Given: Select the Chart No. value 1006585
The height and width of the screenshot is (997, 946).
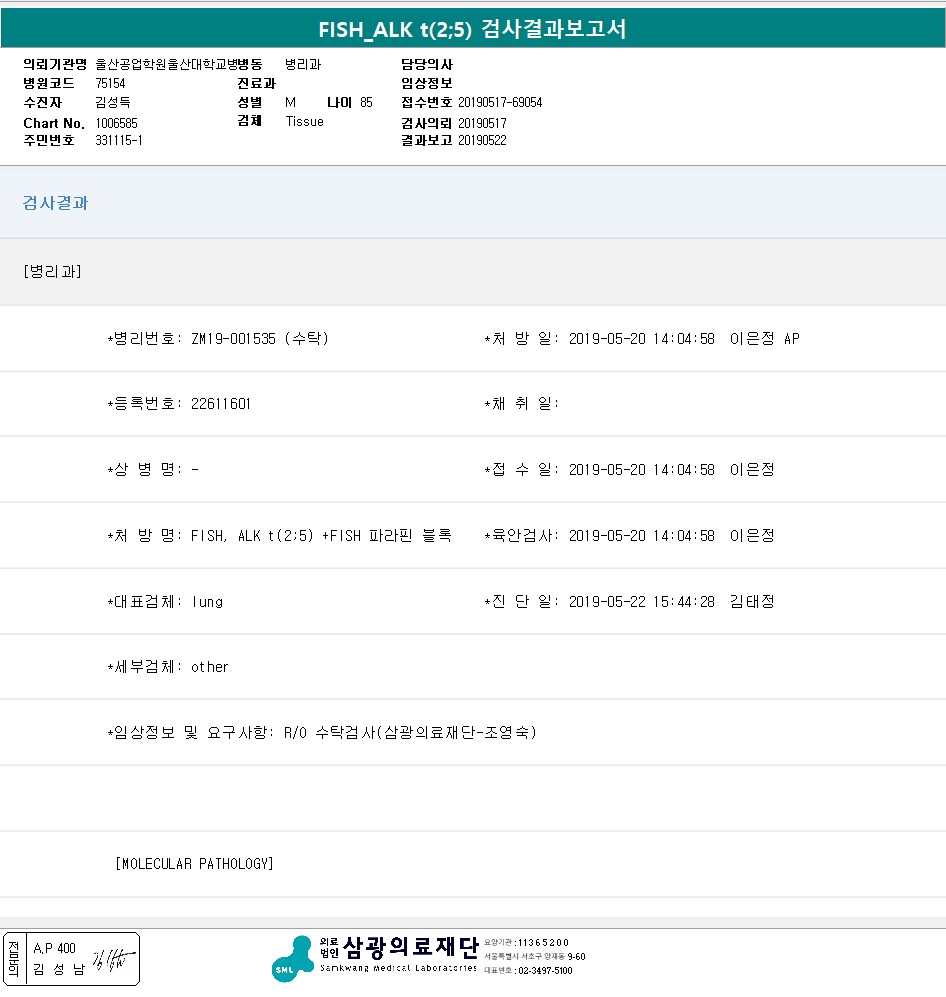Looking at the screenshot, I should tap(117, 123).
